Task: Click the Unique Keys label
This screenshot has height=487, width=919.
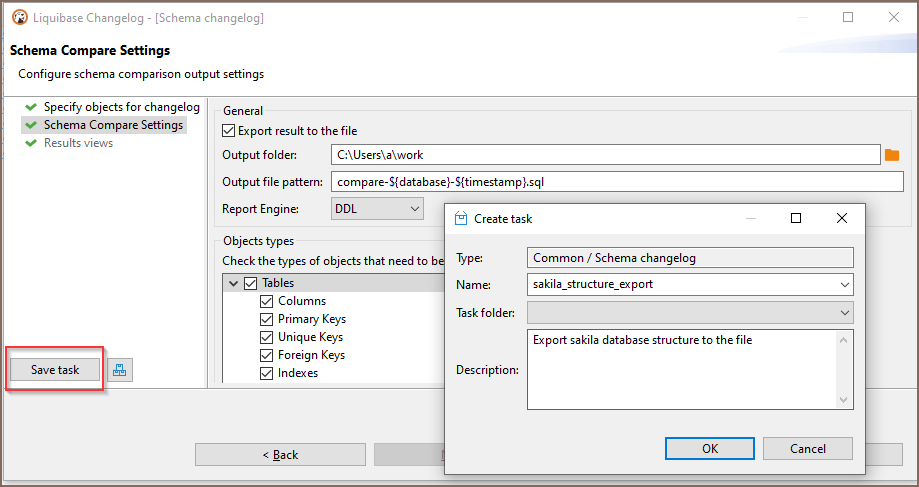Action: pos(311,338)
